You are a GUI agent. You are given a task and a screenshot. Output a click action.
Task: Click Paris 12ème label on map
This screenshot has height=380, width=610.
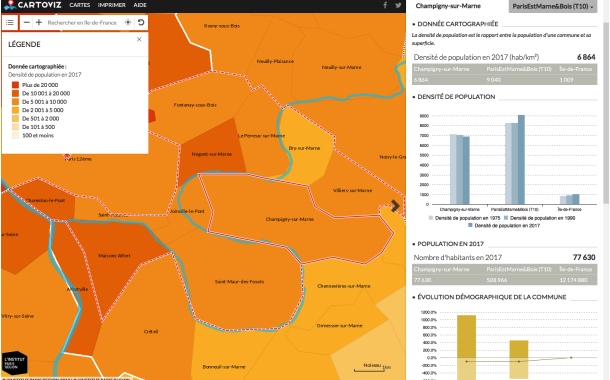pos(78,159)
